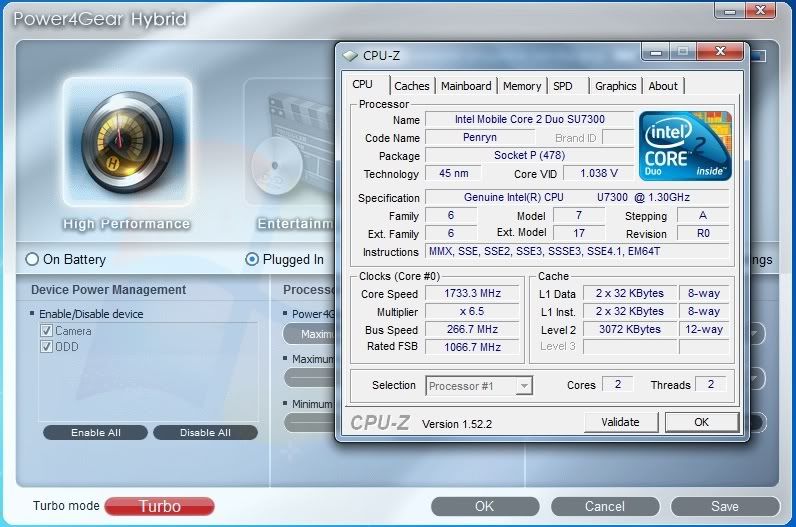Click Disable All devices button
The image size is (796, 527).
pos(205,433)
